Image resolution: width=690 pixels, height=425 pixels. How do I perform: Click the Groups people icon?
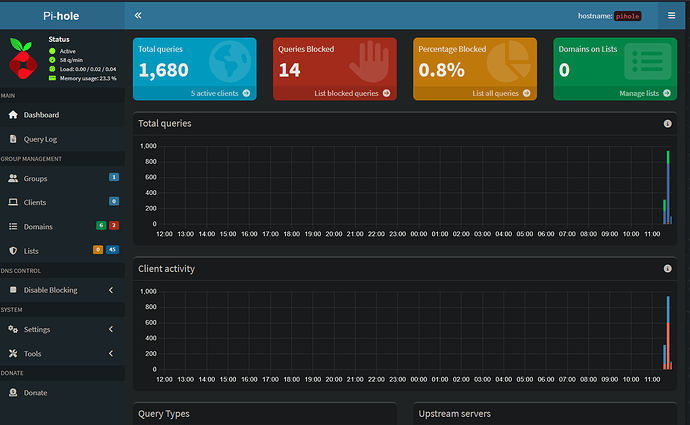point(13,178)
